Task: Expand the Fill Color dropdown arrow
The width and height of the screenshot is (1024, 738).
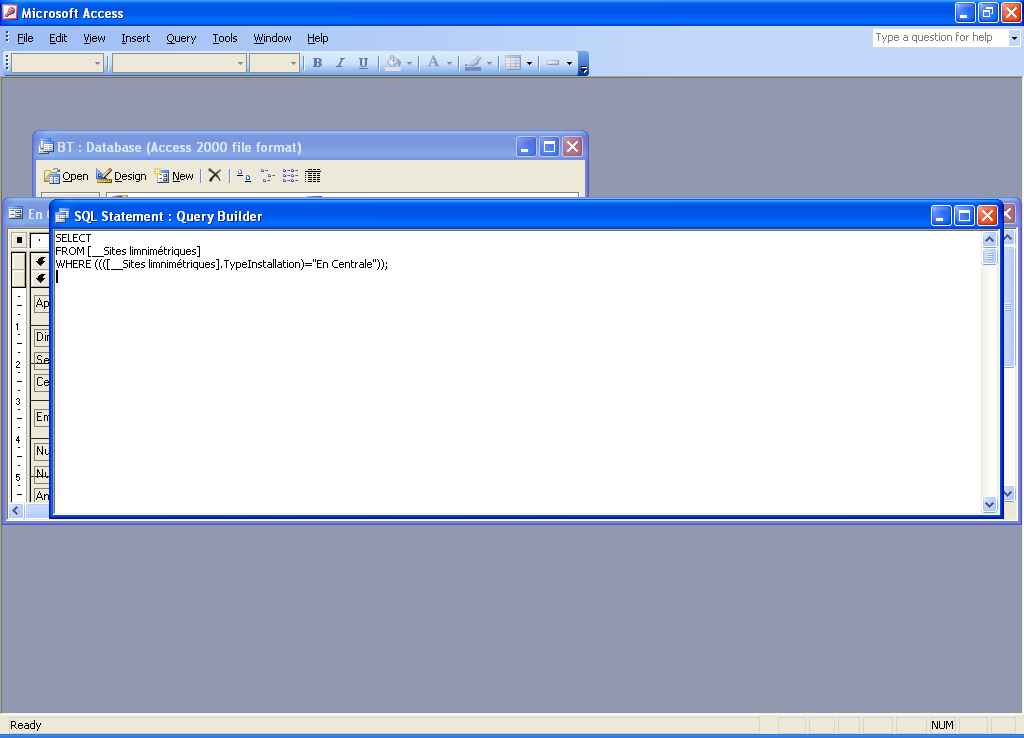Action: point(409,63)
